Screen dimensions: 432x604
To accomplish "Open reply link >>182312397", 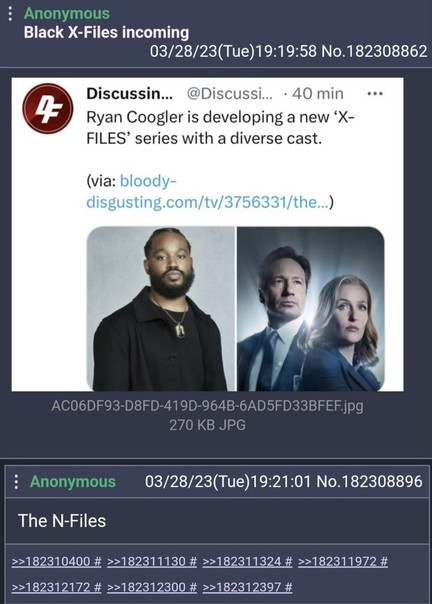I will [242, 587].
